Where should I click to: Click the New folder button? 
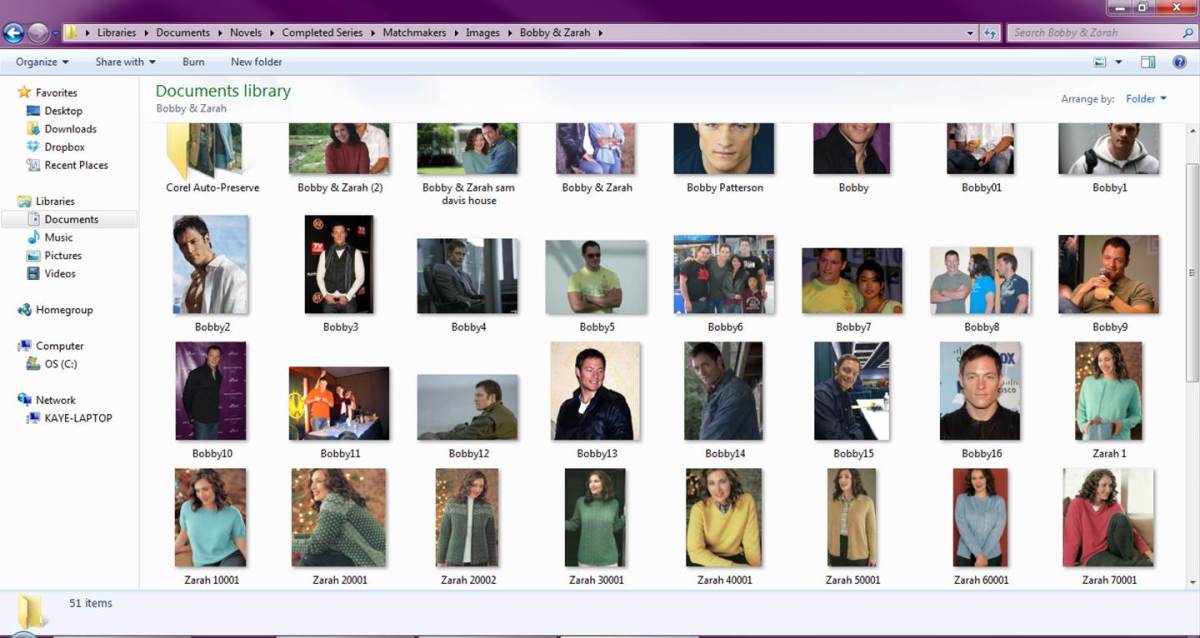click(x=256, y=62)
